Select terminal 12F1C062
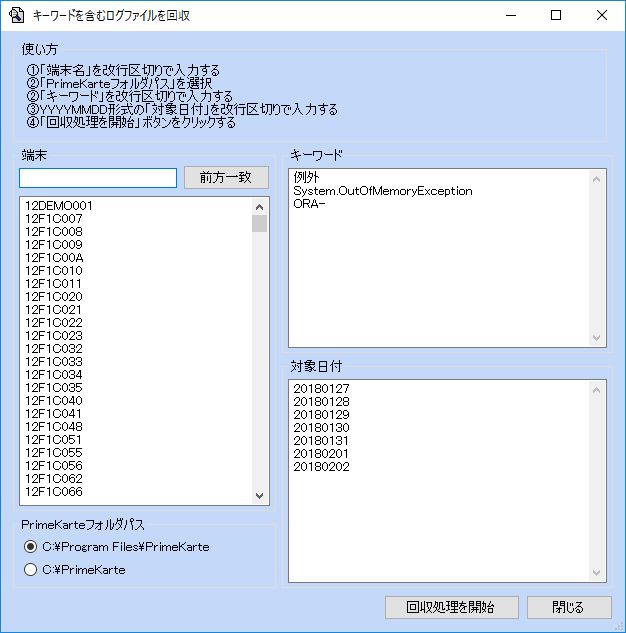 pos(54,478)
